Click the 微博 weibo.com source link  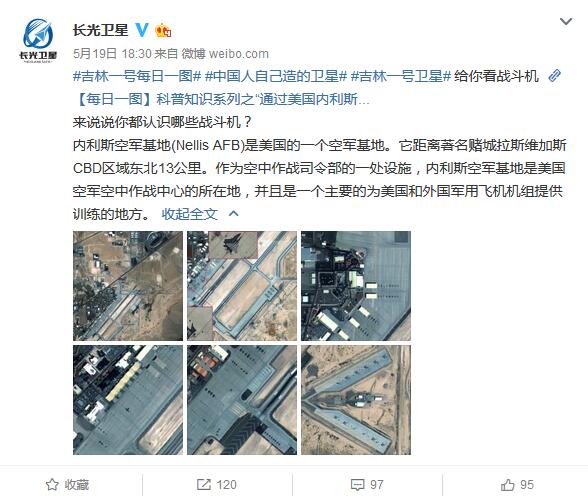click(225, 54)
